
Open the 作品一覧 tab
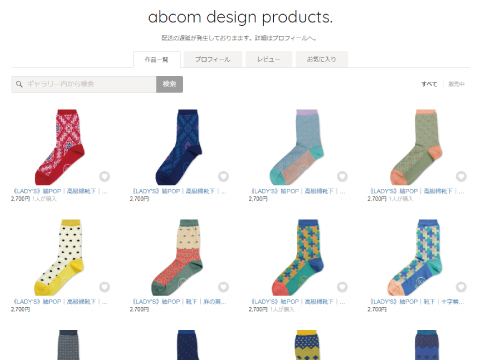[x=157, y=60]
